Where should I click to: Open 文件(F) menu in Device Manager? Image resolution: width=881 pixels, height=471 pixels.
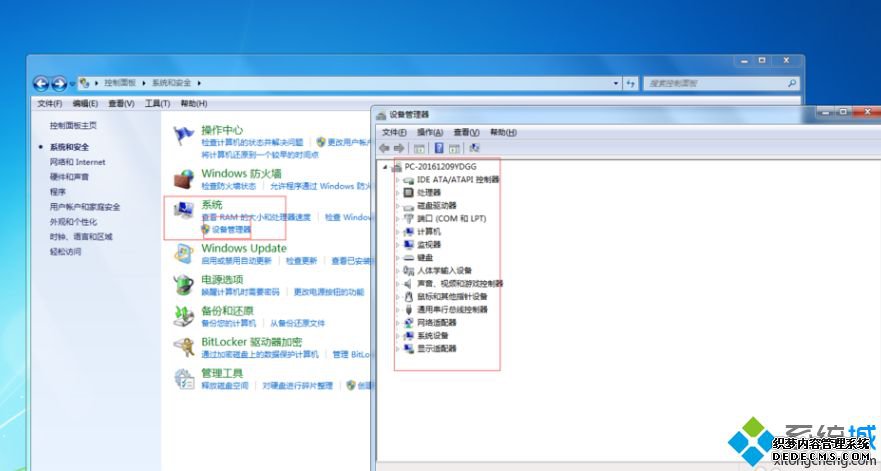pyautogui.click(x=394, y=132)
